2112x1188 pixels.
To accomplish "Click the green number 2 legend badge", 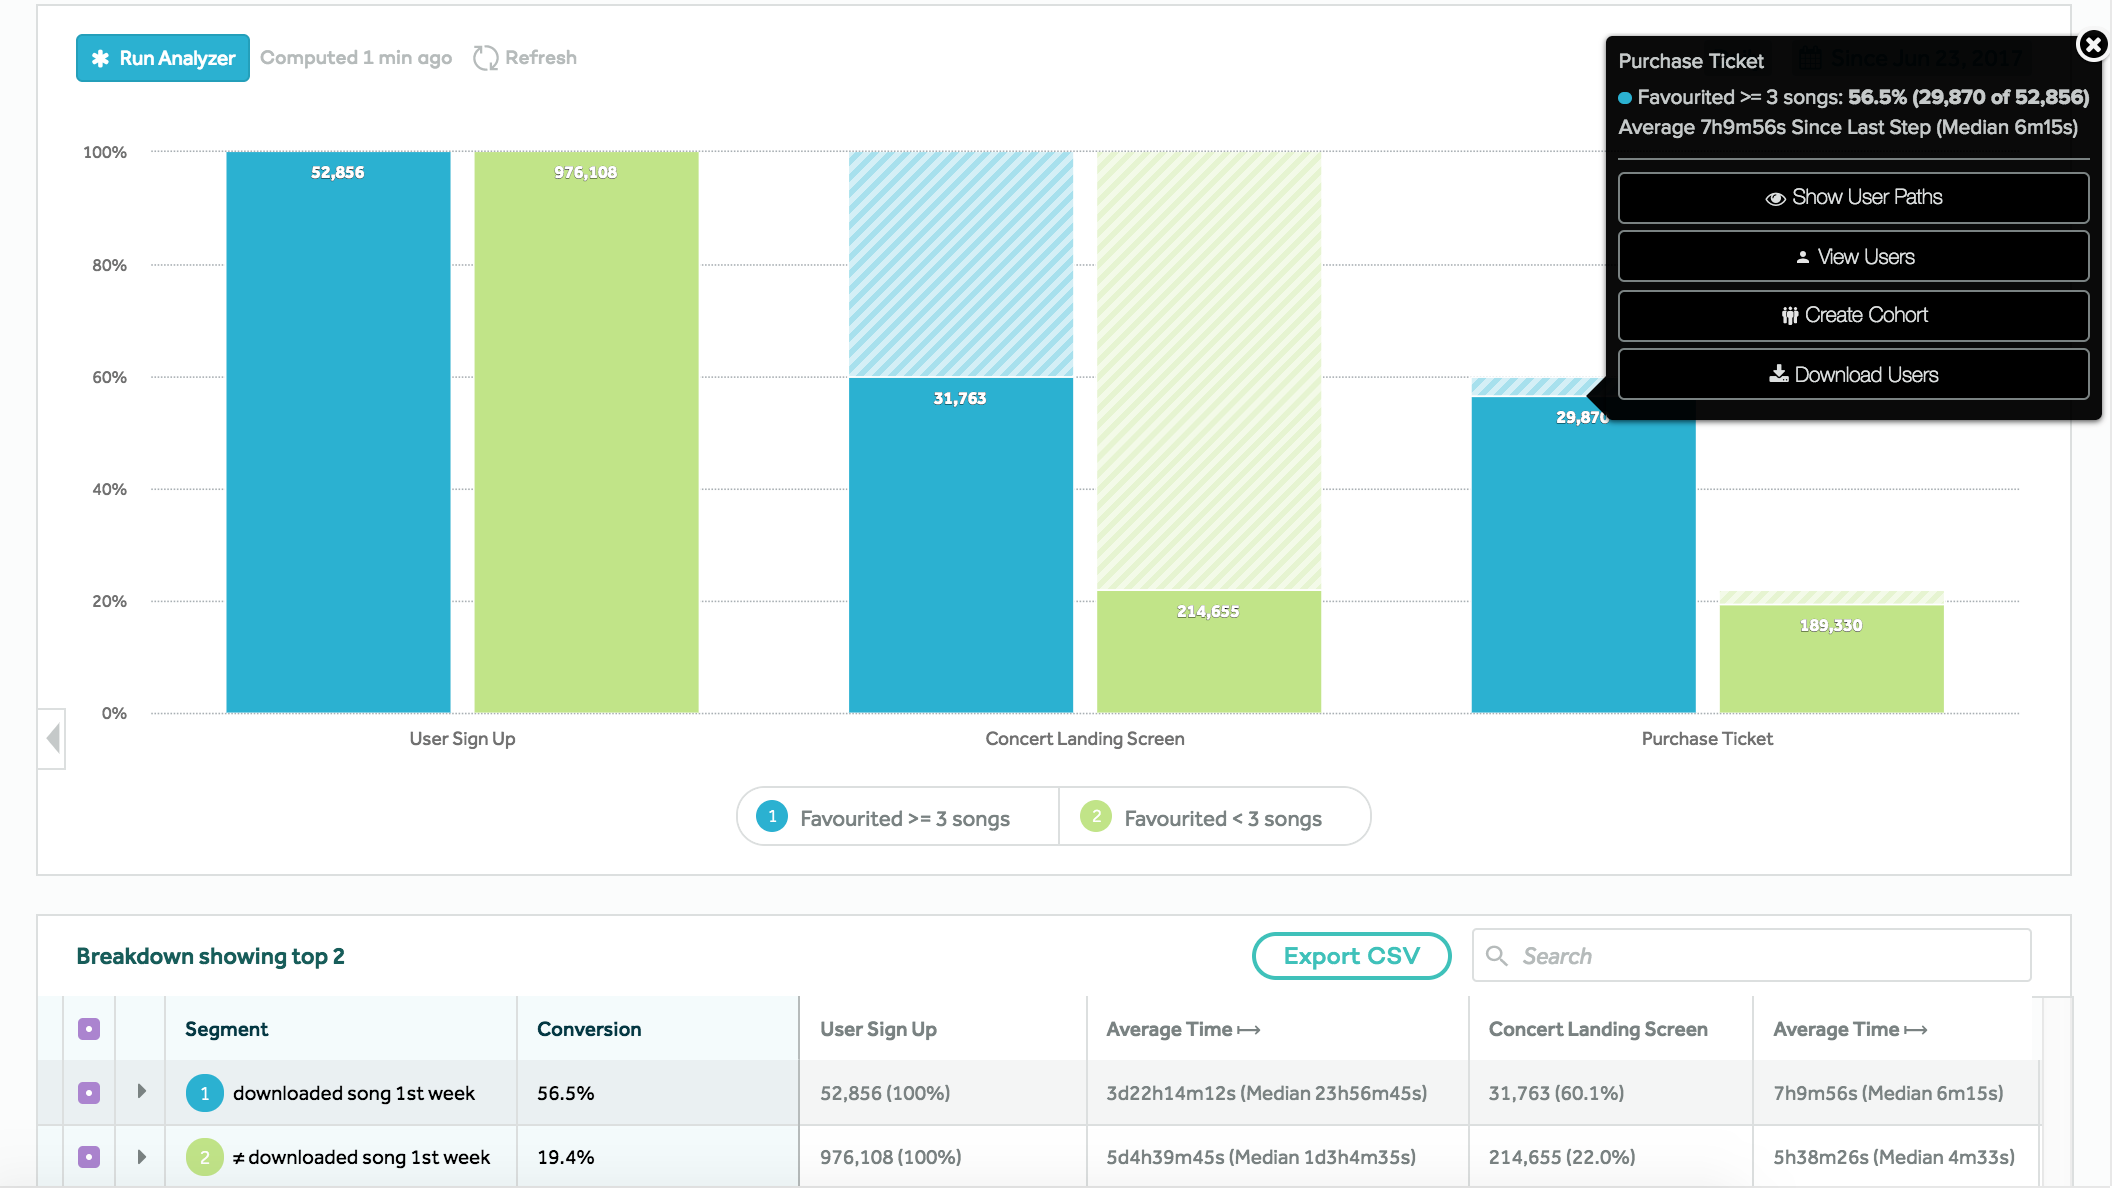I will click(x=1096, y=817).
